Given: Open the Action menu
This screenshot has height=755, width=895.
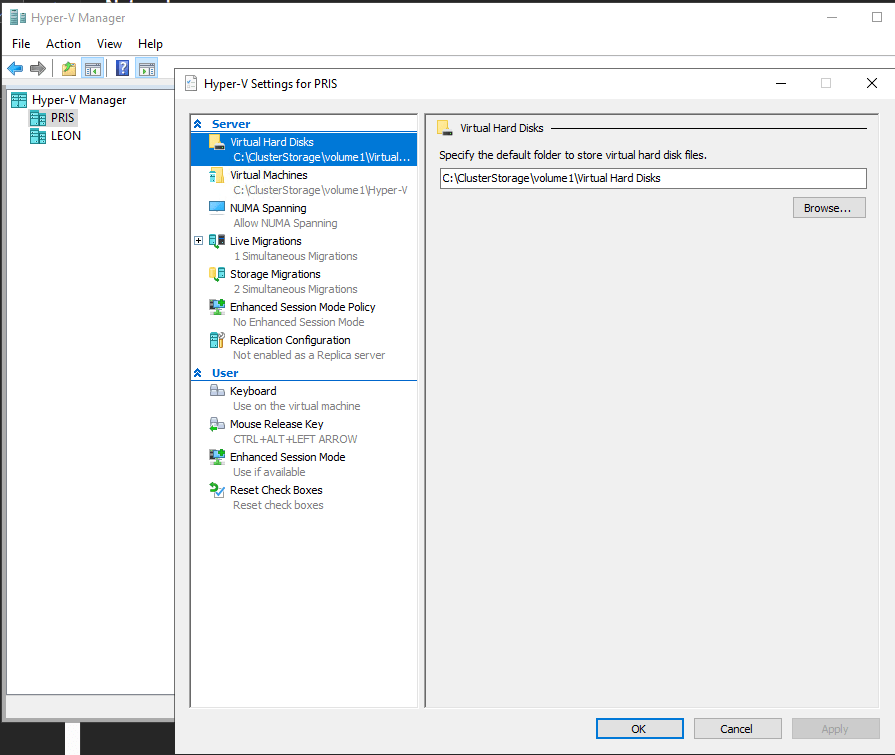Looking at the screenshot, I should pyautogui.click(x=63, y=44).
